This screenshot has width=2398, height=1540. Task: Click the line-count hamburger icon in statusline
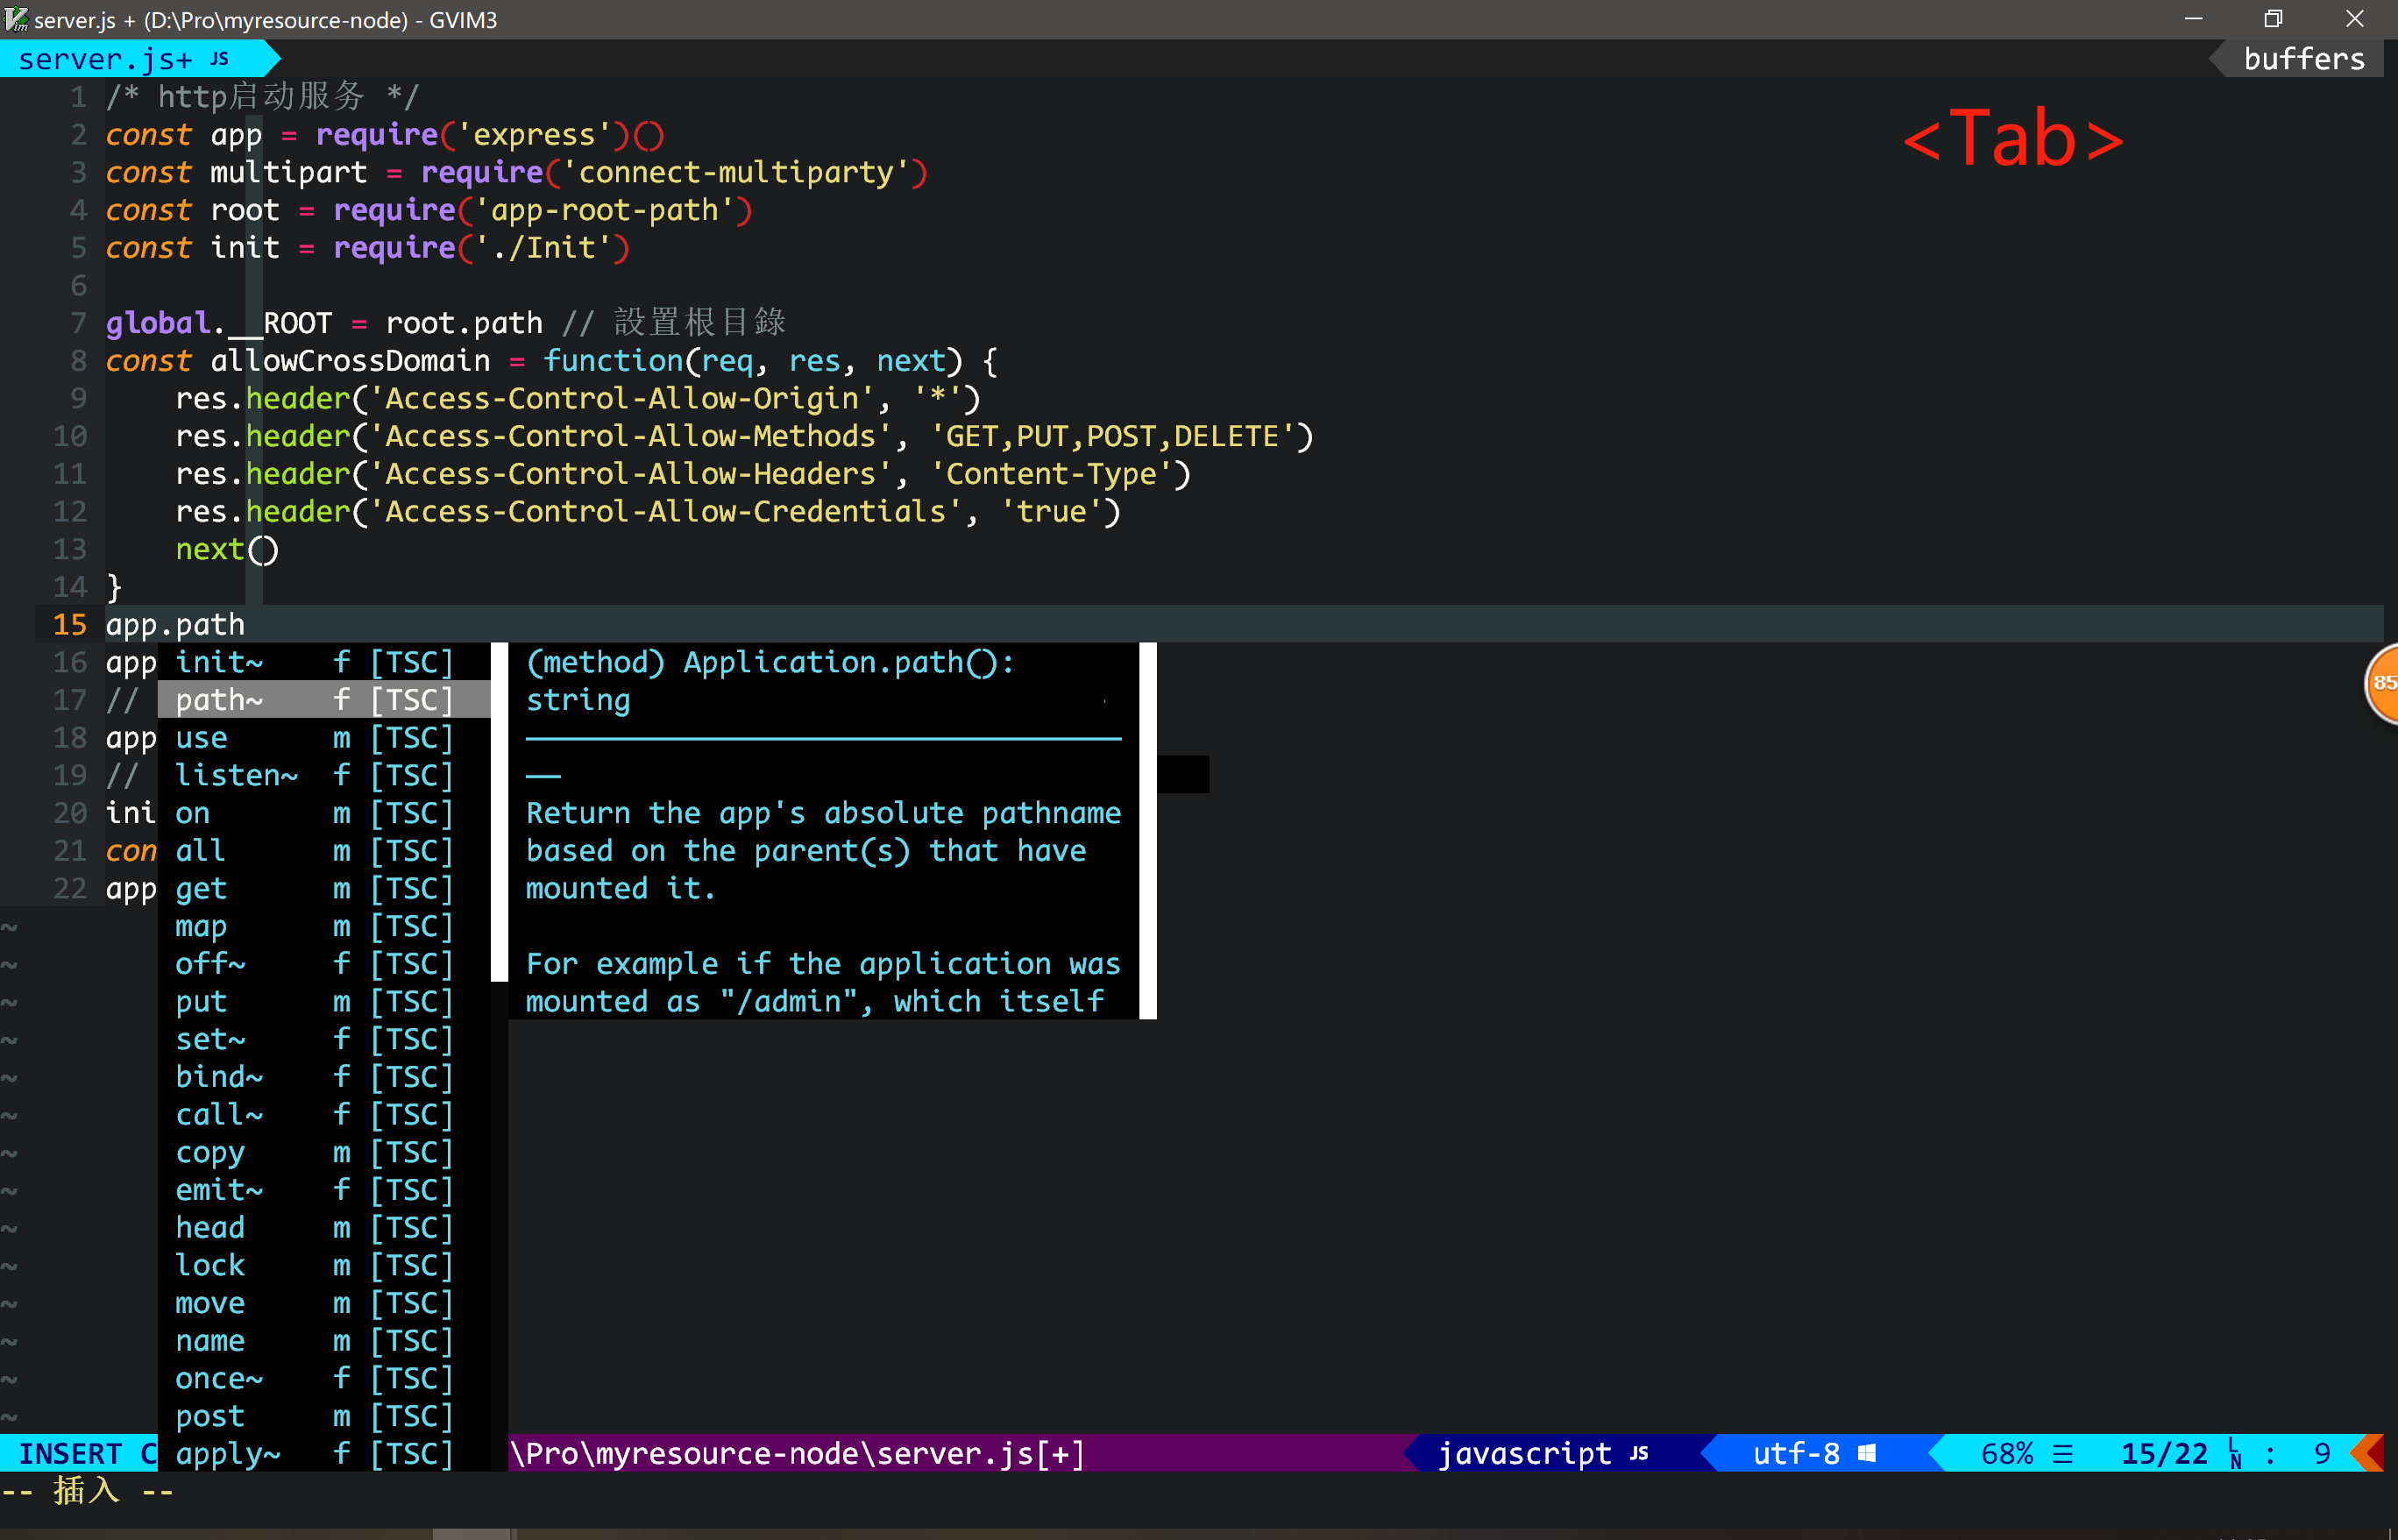pyautogui.click(x=2062, y=1454)
